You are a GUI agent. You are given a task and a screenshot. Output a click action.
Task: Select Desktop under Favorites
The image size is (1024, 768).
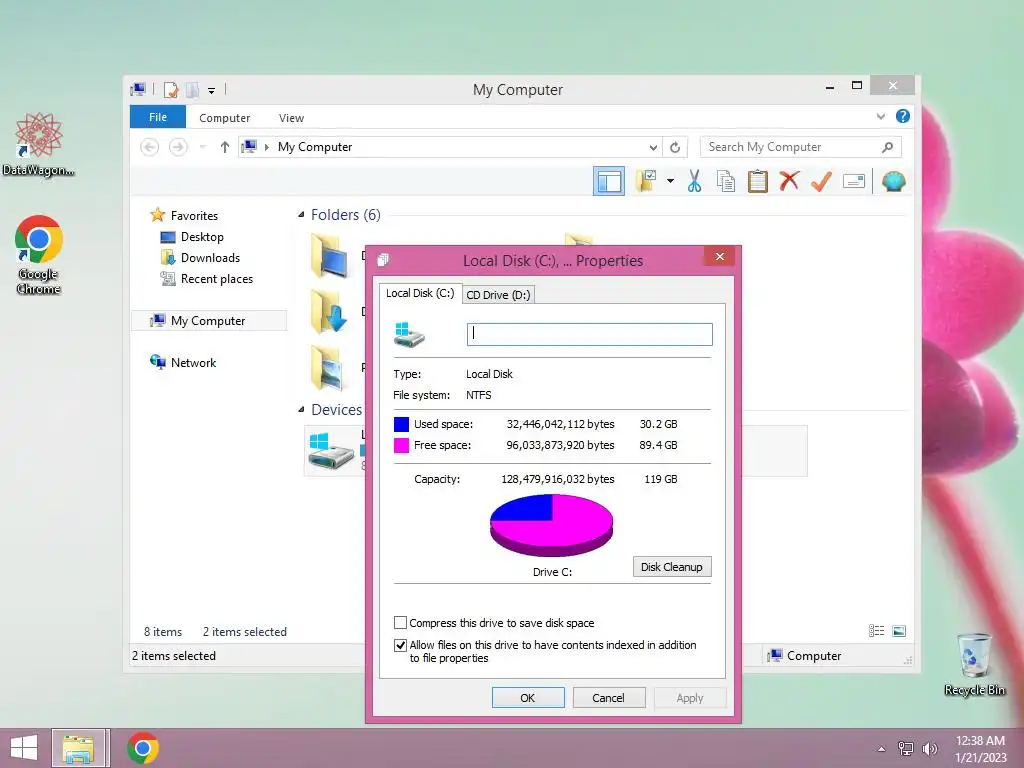(202, 236)
